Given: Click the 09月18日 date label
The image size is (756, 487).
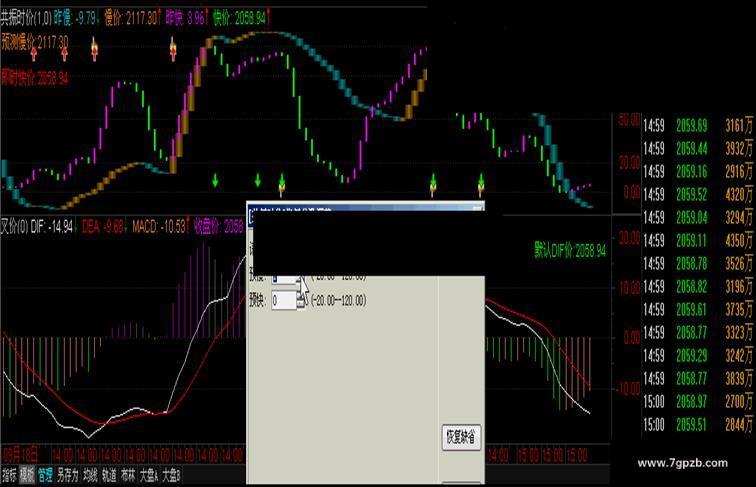Looking at the screenshot, I should point(20,454).
